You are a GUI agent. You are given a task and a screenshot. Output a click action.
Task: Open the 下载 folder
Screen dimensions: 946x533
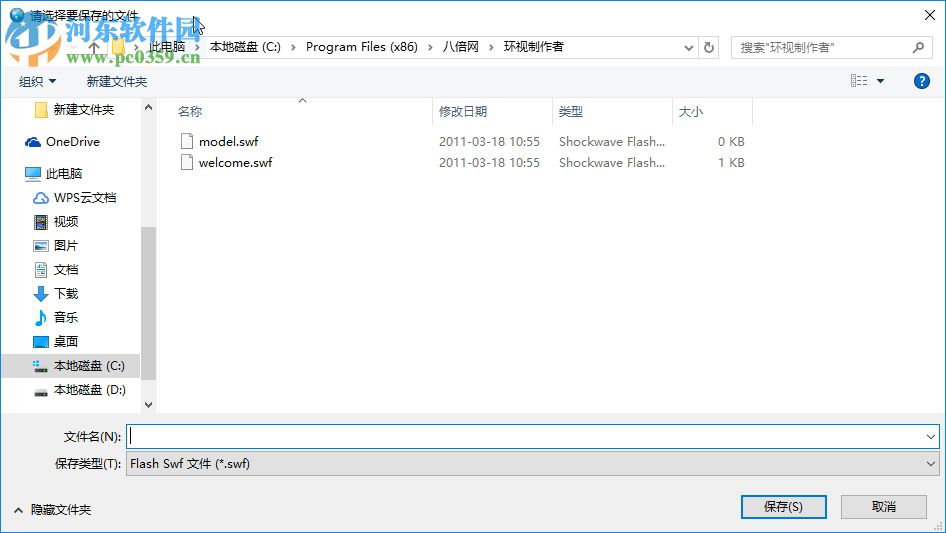pyautogui.click(x=56, y=293)
